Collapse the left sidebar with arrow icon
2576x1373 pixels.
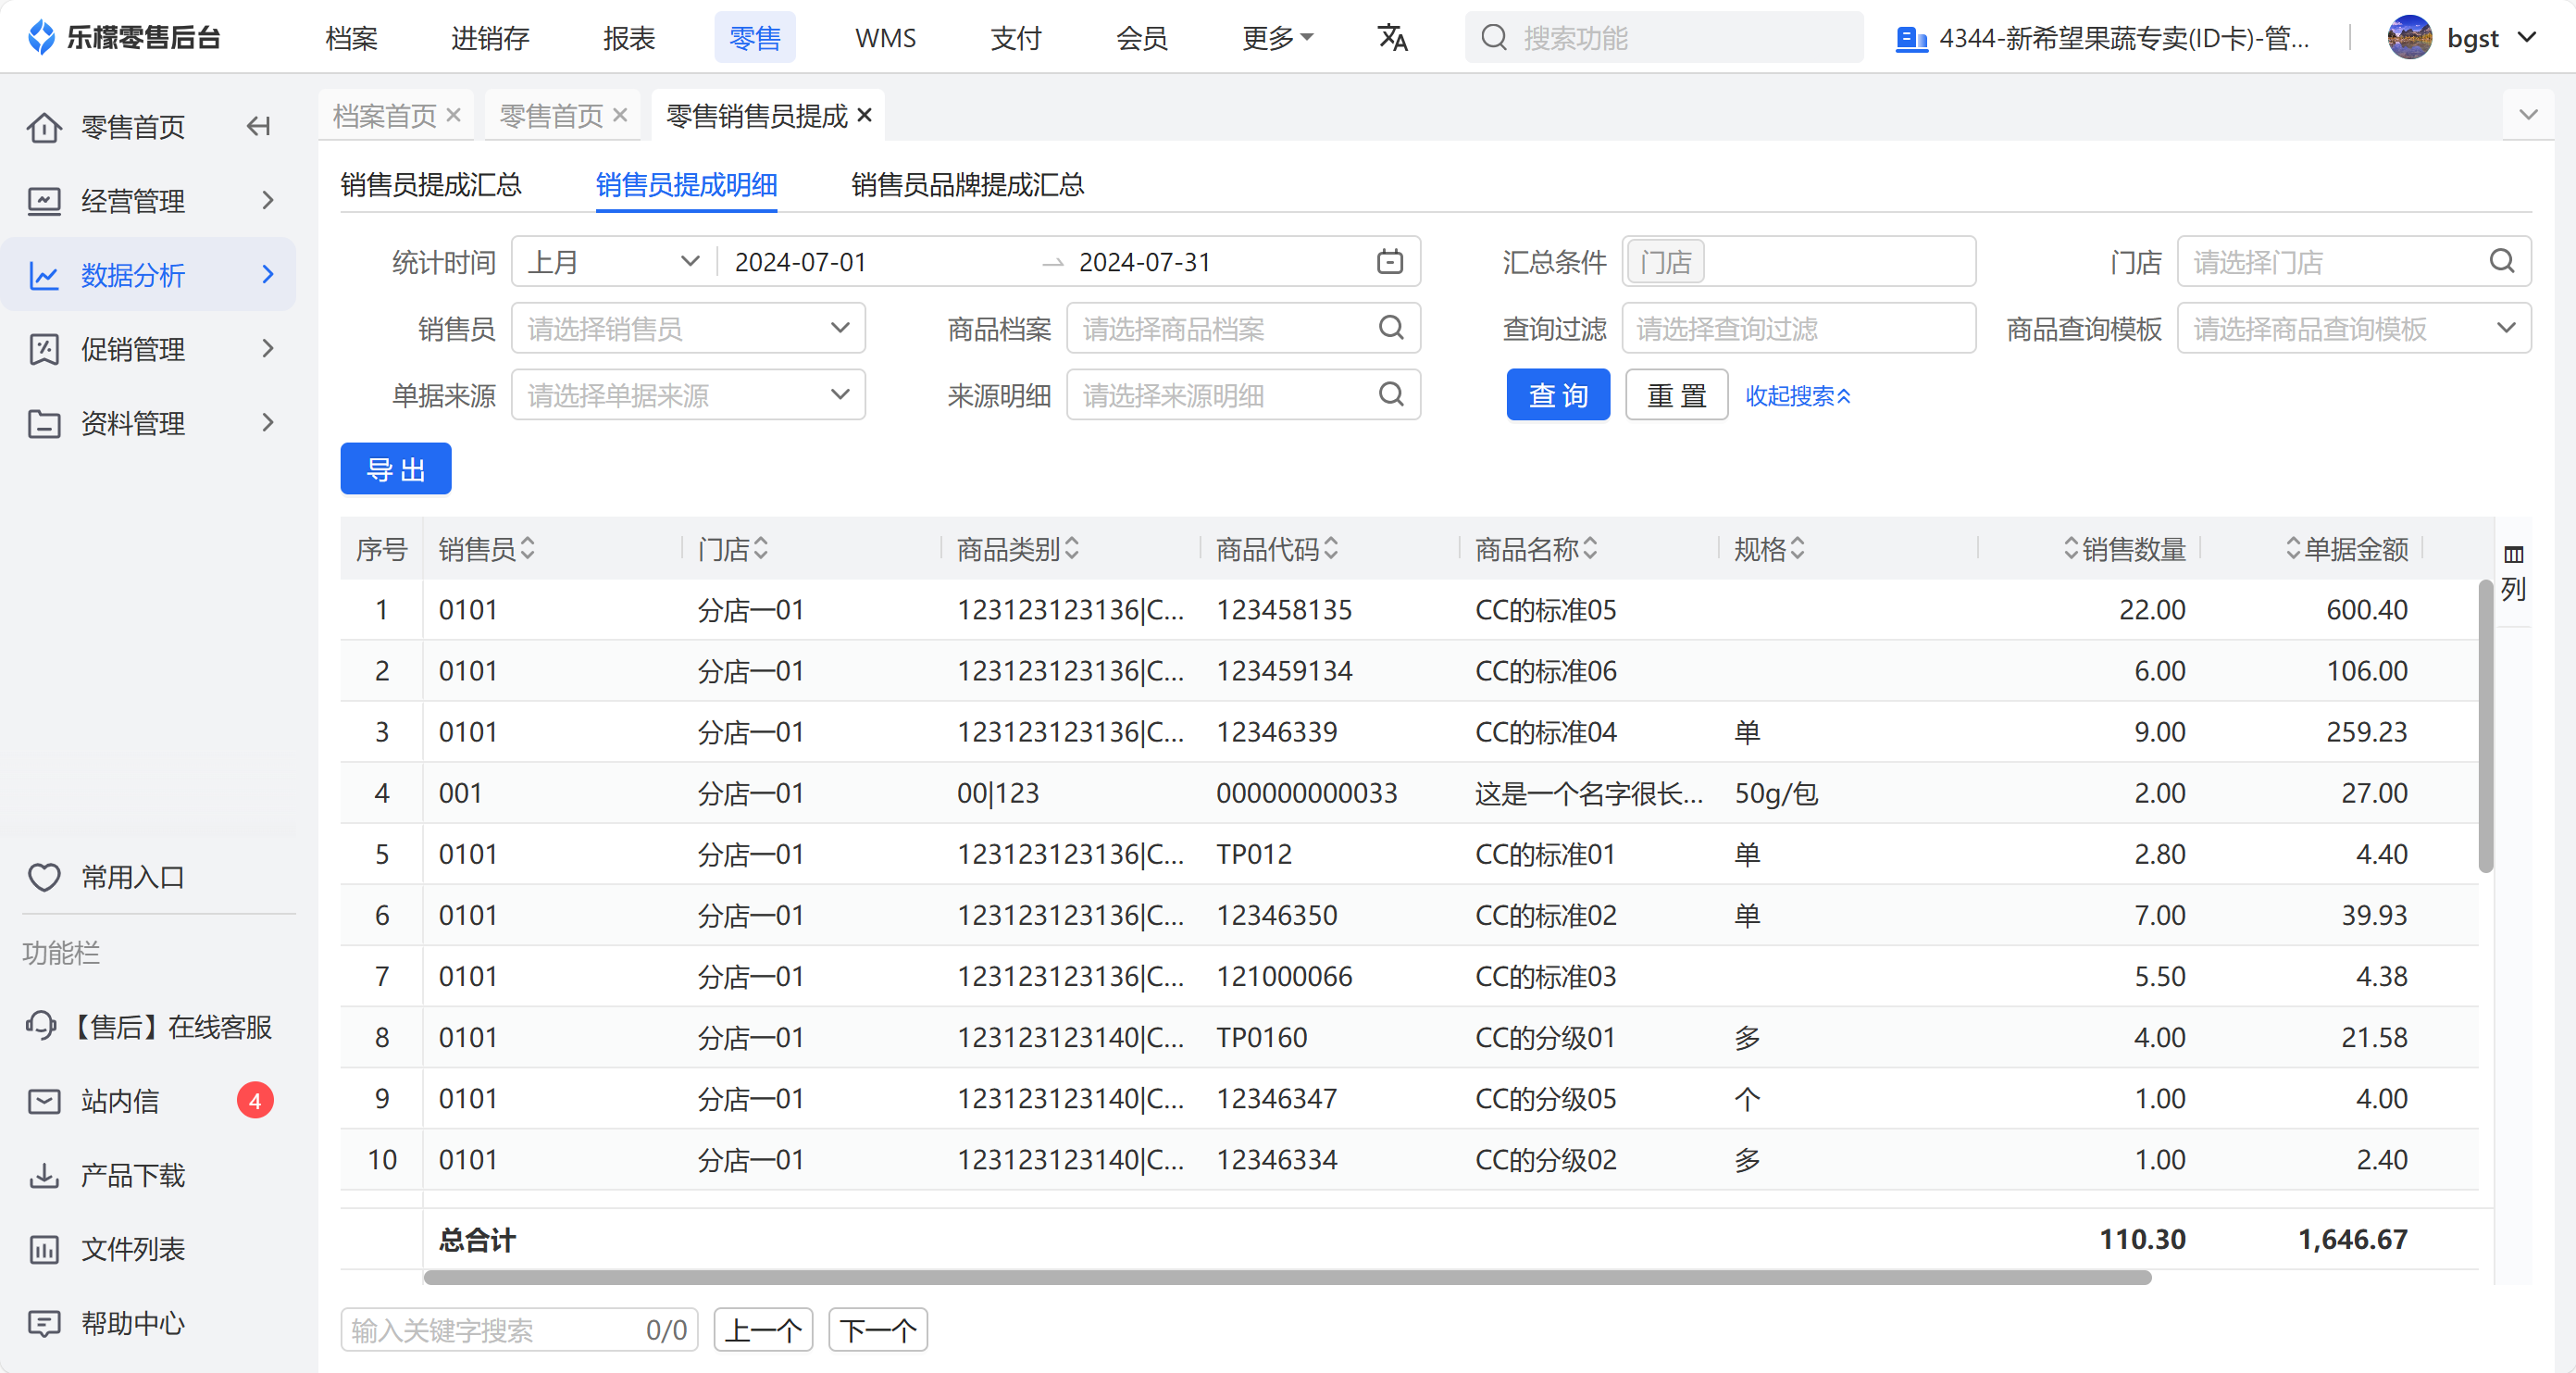pos(258,126)
